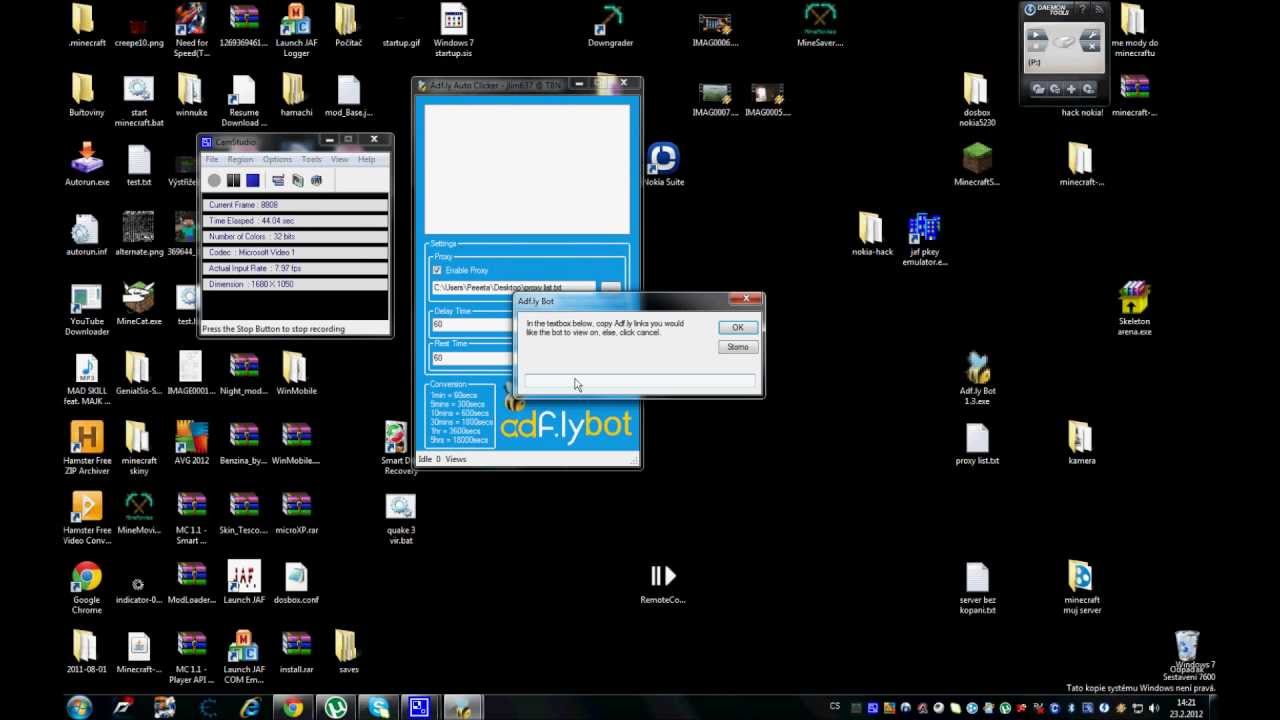
Task: Select the Need for Speed desktop shortcut
Action: click(191, 31)
